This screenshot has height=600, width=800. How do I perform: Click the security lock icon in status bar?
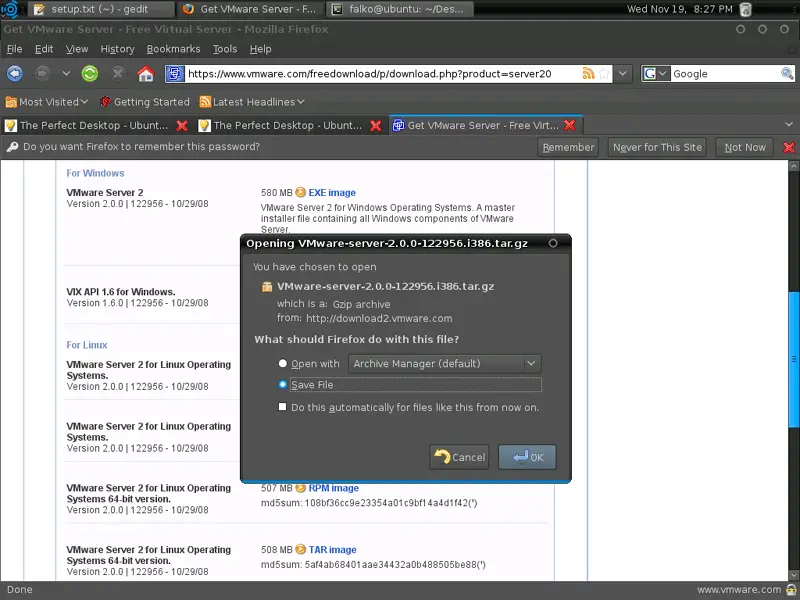[x=791, y=589]
